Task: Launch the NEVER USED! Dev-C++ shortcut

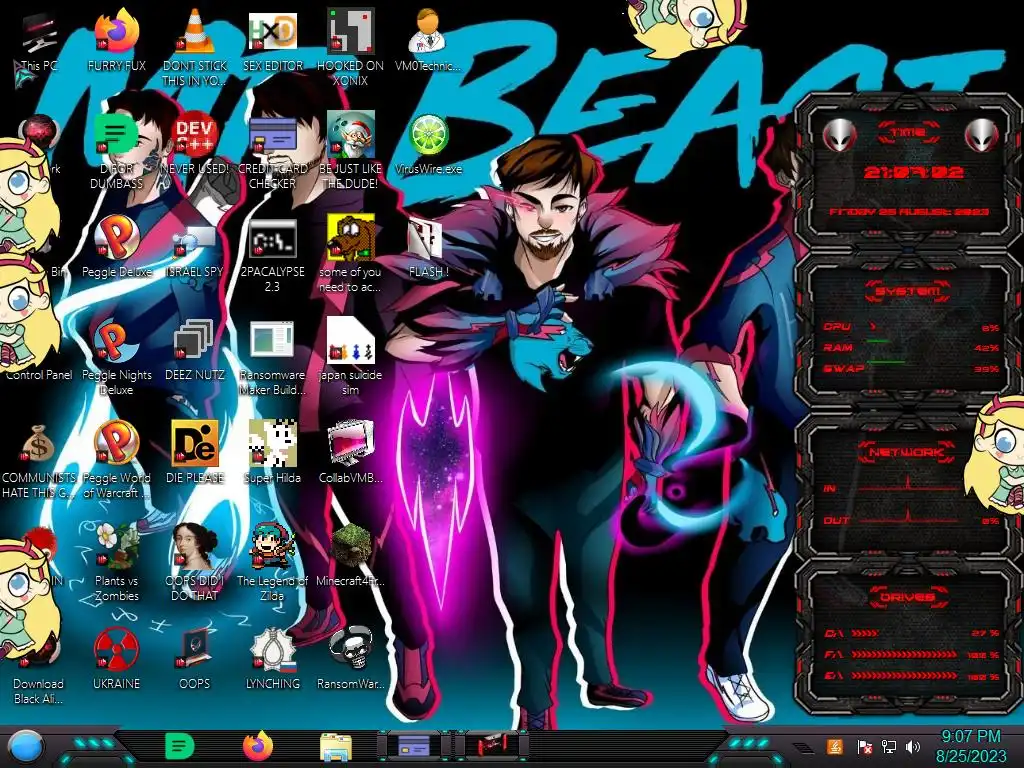Action: click(x=195, y=145)
